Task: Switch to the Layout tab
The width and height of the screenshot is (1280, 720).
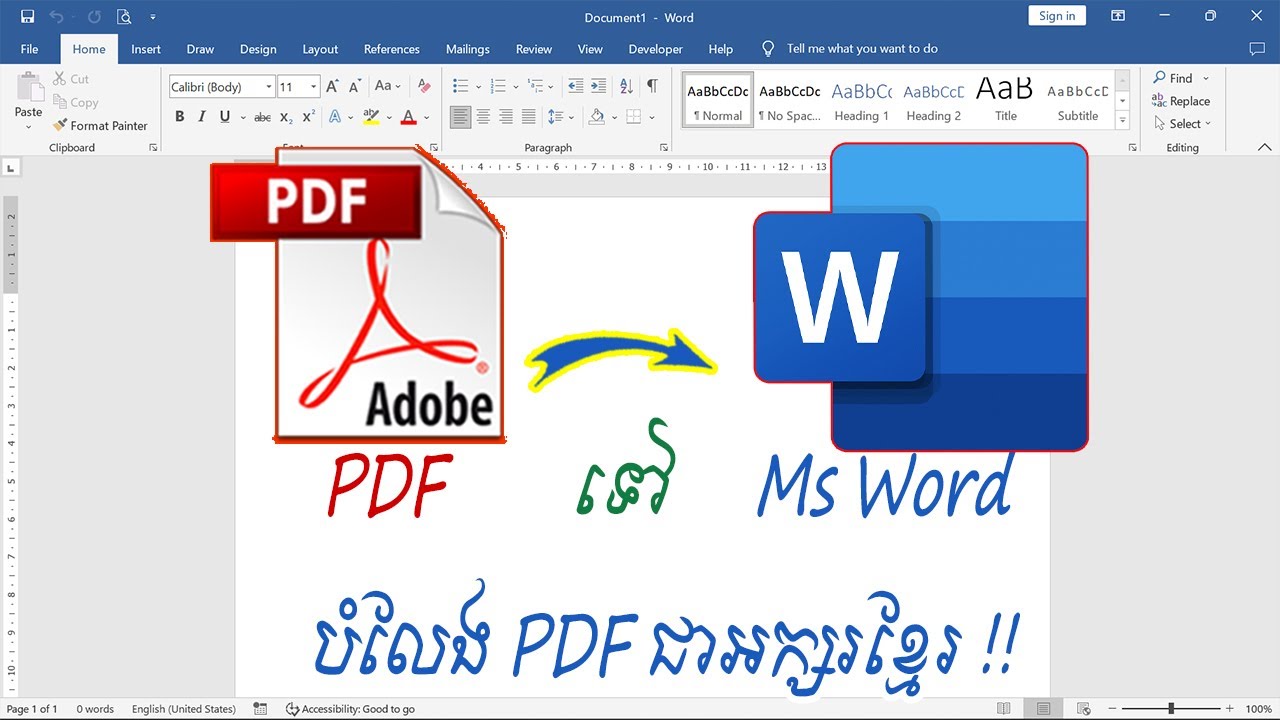Action: click(320, 49)
